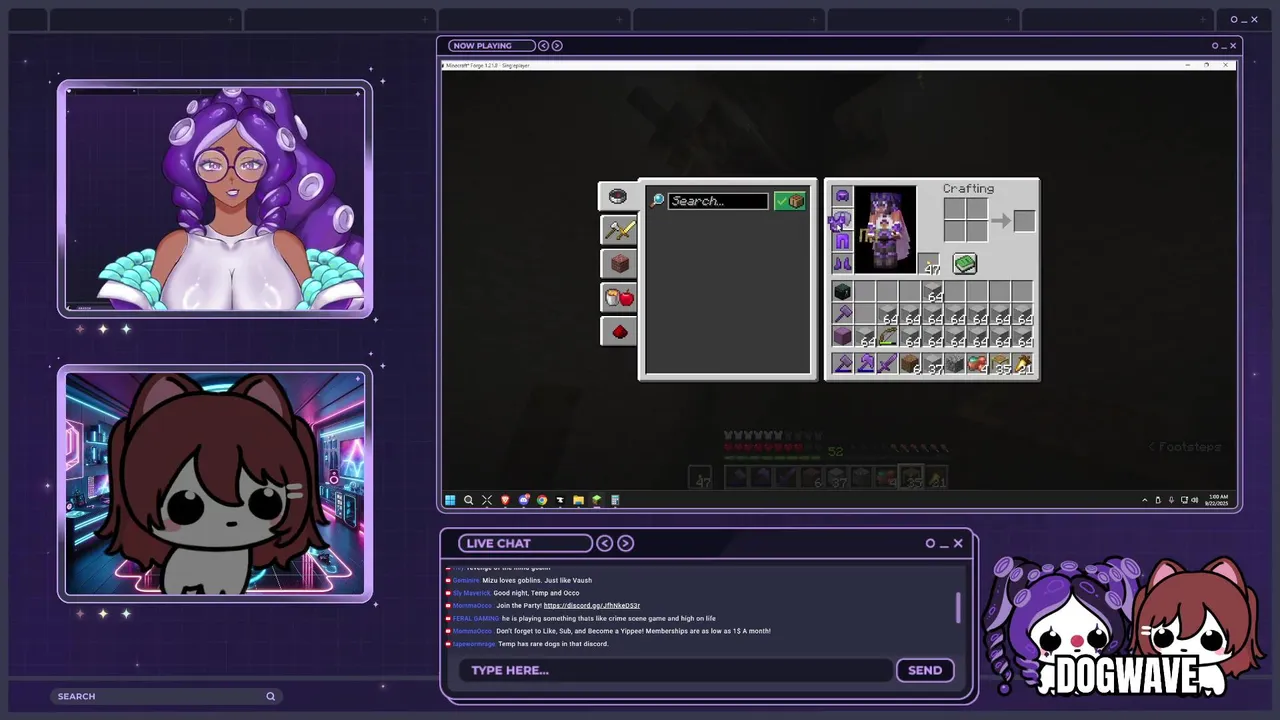Image resolution: width=1280 pixels, height=720 pixels.
Task: Open File Explorer from the taskbar
Action: tap(578, 500)
